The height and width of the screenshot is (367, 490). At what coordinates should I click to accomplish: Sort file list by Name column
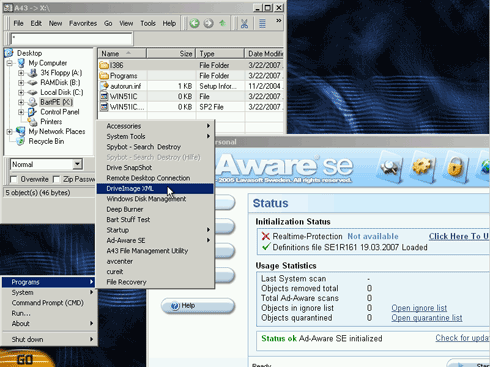[122, 53]
